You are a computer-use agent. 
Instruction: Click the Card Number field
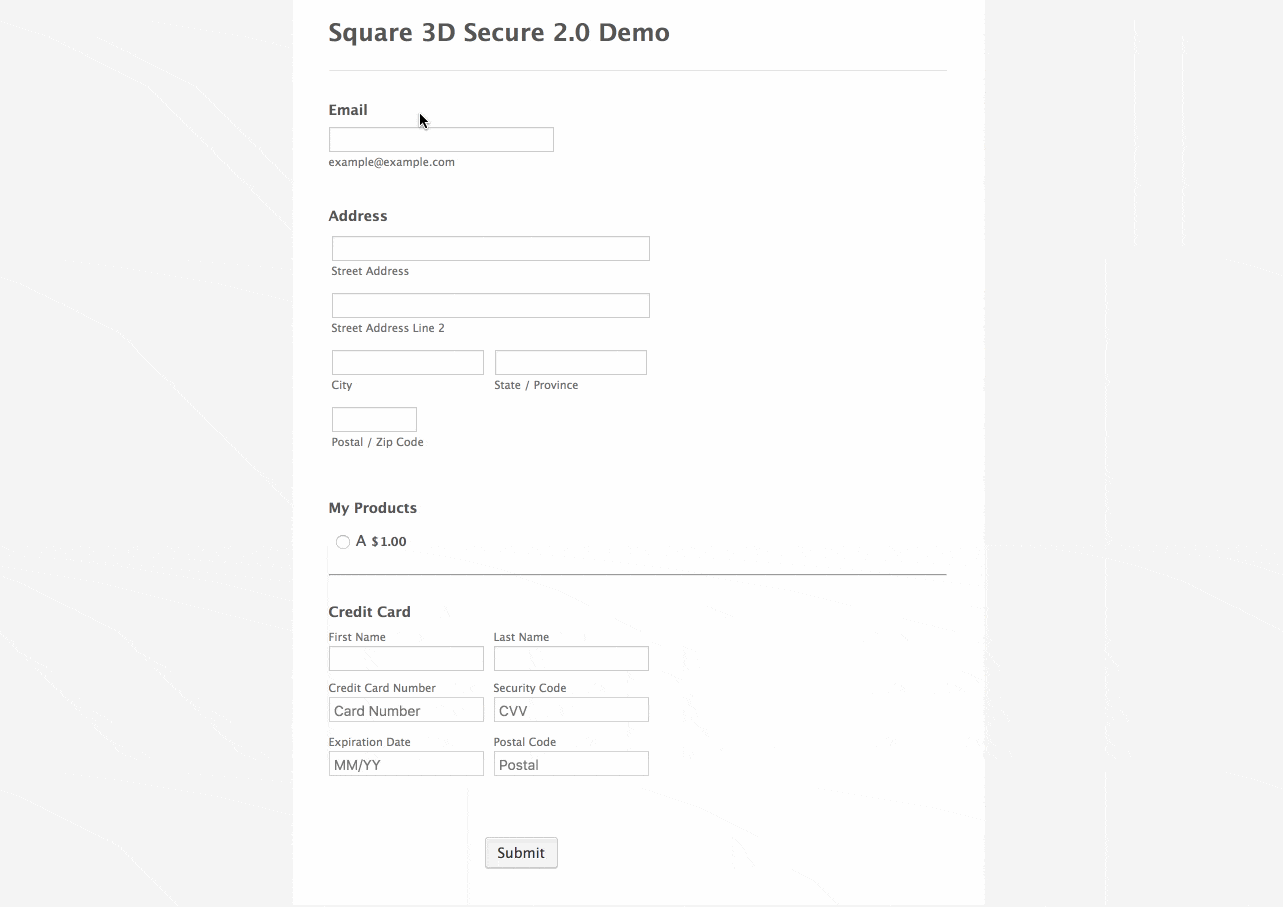(406, 711)
